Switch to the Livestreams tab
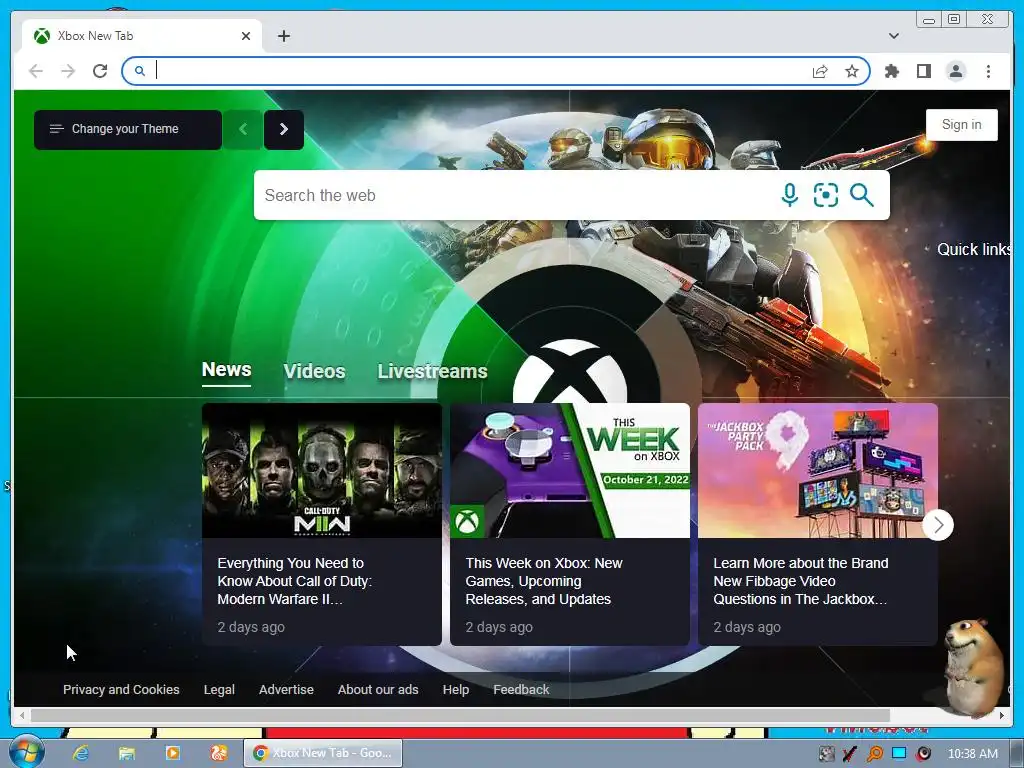The height and width of the screenshot is (768, 1024). pos(432,371)
